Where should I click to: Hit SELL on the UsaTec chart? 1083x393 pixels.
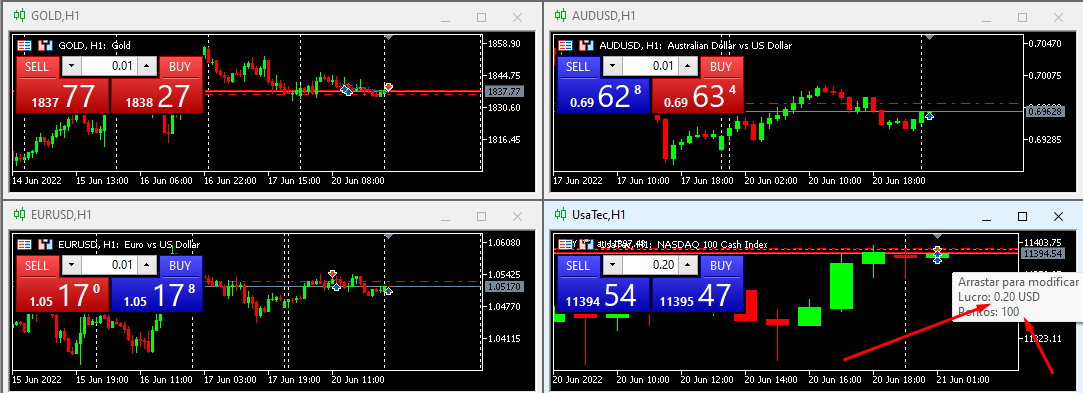coord(578,266)
